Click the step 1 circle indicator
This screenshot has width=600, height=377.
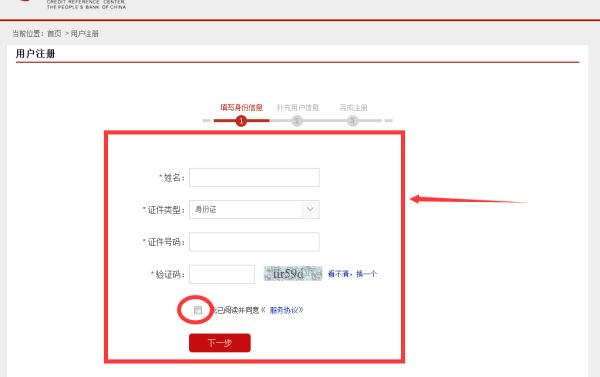click(241, 121)
